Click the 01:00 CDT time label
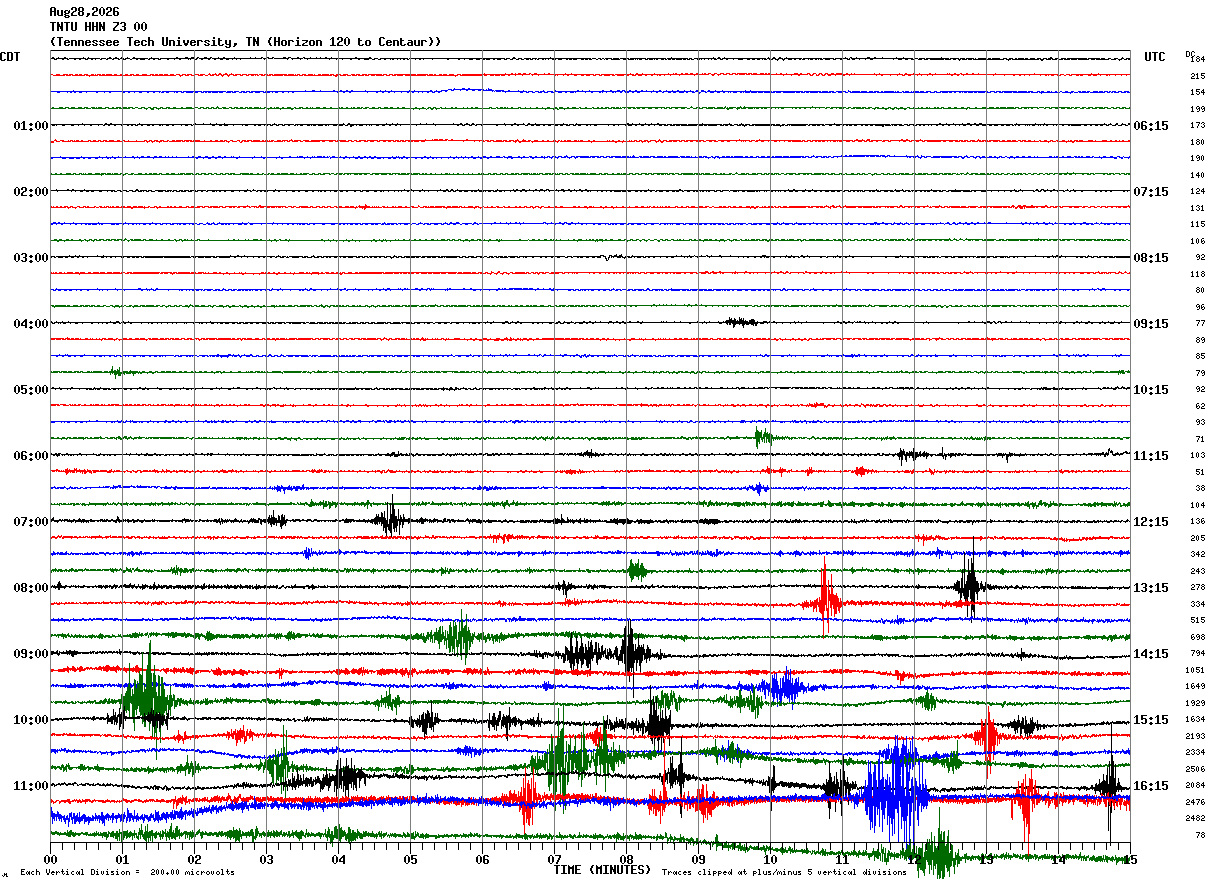The width and height of the screenshot is (1210, 886). (31, 126)
